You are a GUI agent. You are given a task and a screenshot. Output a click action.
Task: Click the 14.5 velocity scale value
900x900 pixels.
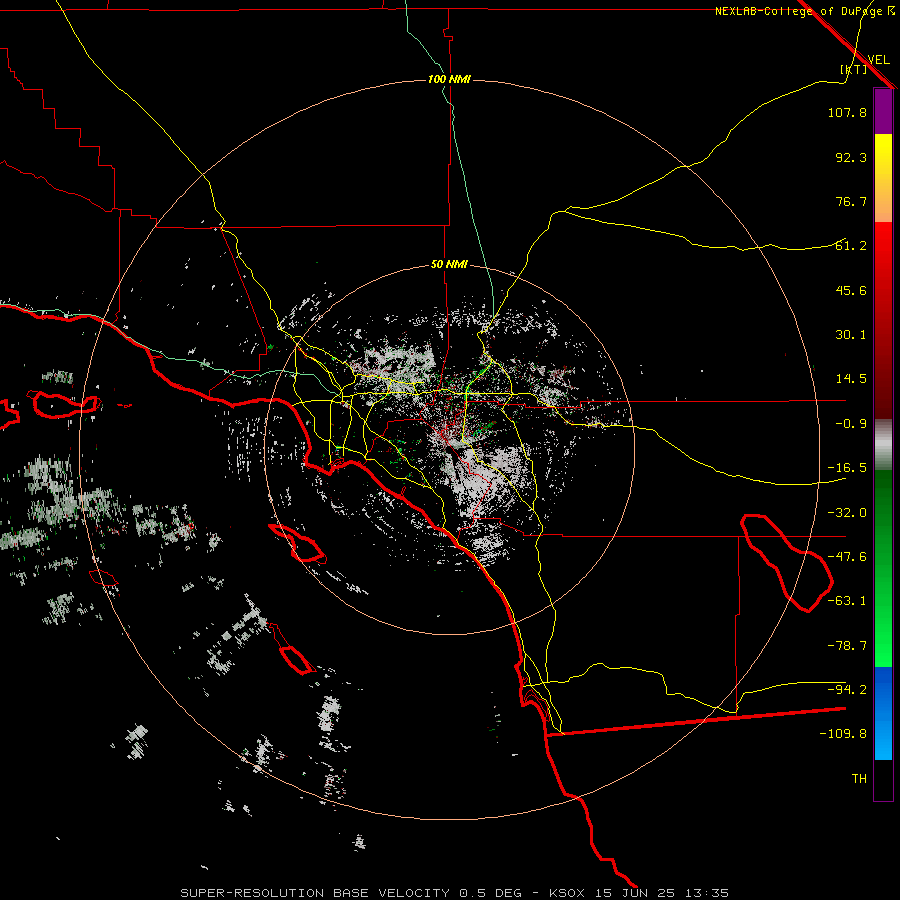click(x=851, y=379)
